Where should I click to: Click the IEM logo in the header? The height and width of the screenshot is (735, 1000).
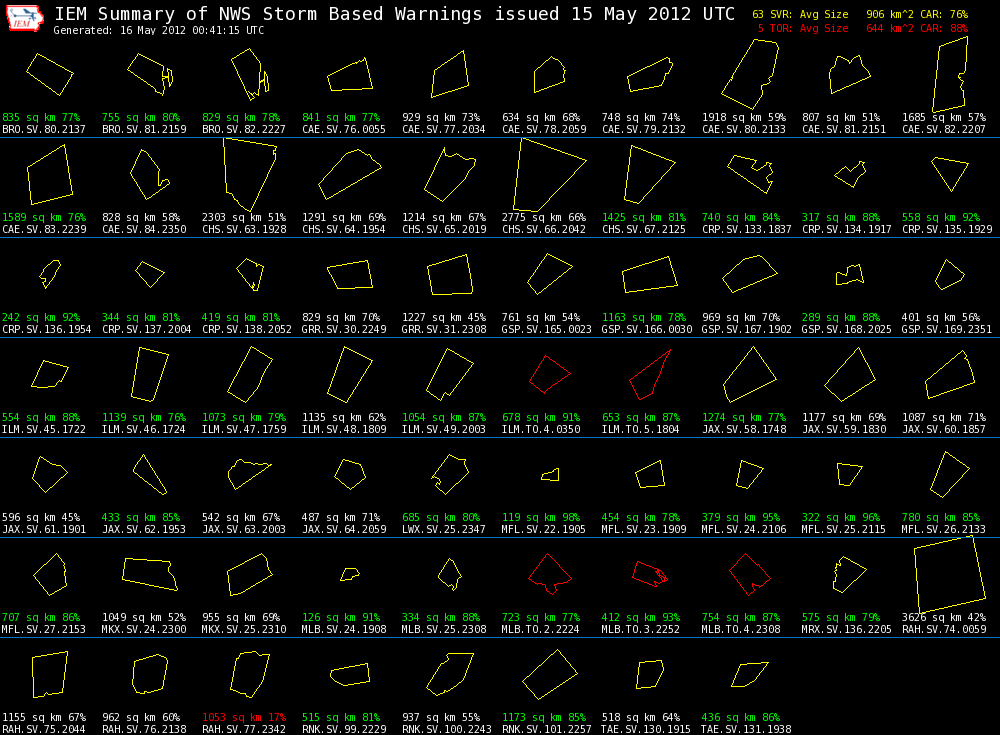point(25,19)
